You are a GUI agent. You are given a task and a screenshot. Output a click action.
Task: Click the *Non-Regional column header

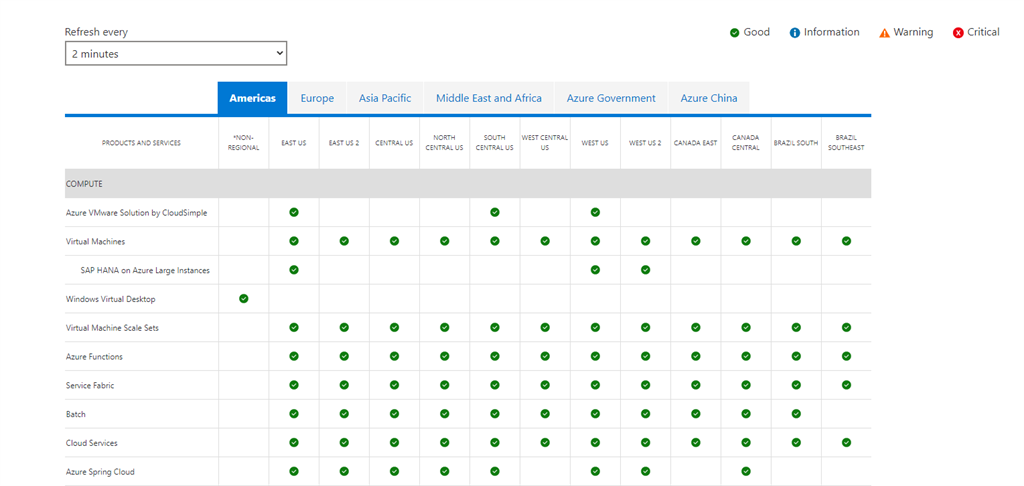pos(244,143)
